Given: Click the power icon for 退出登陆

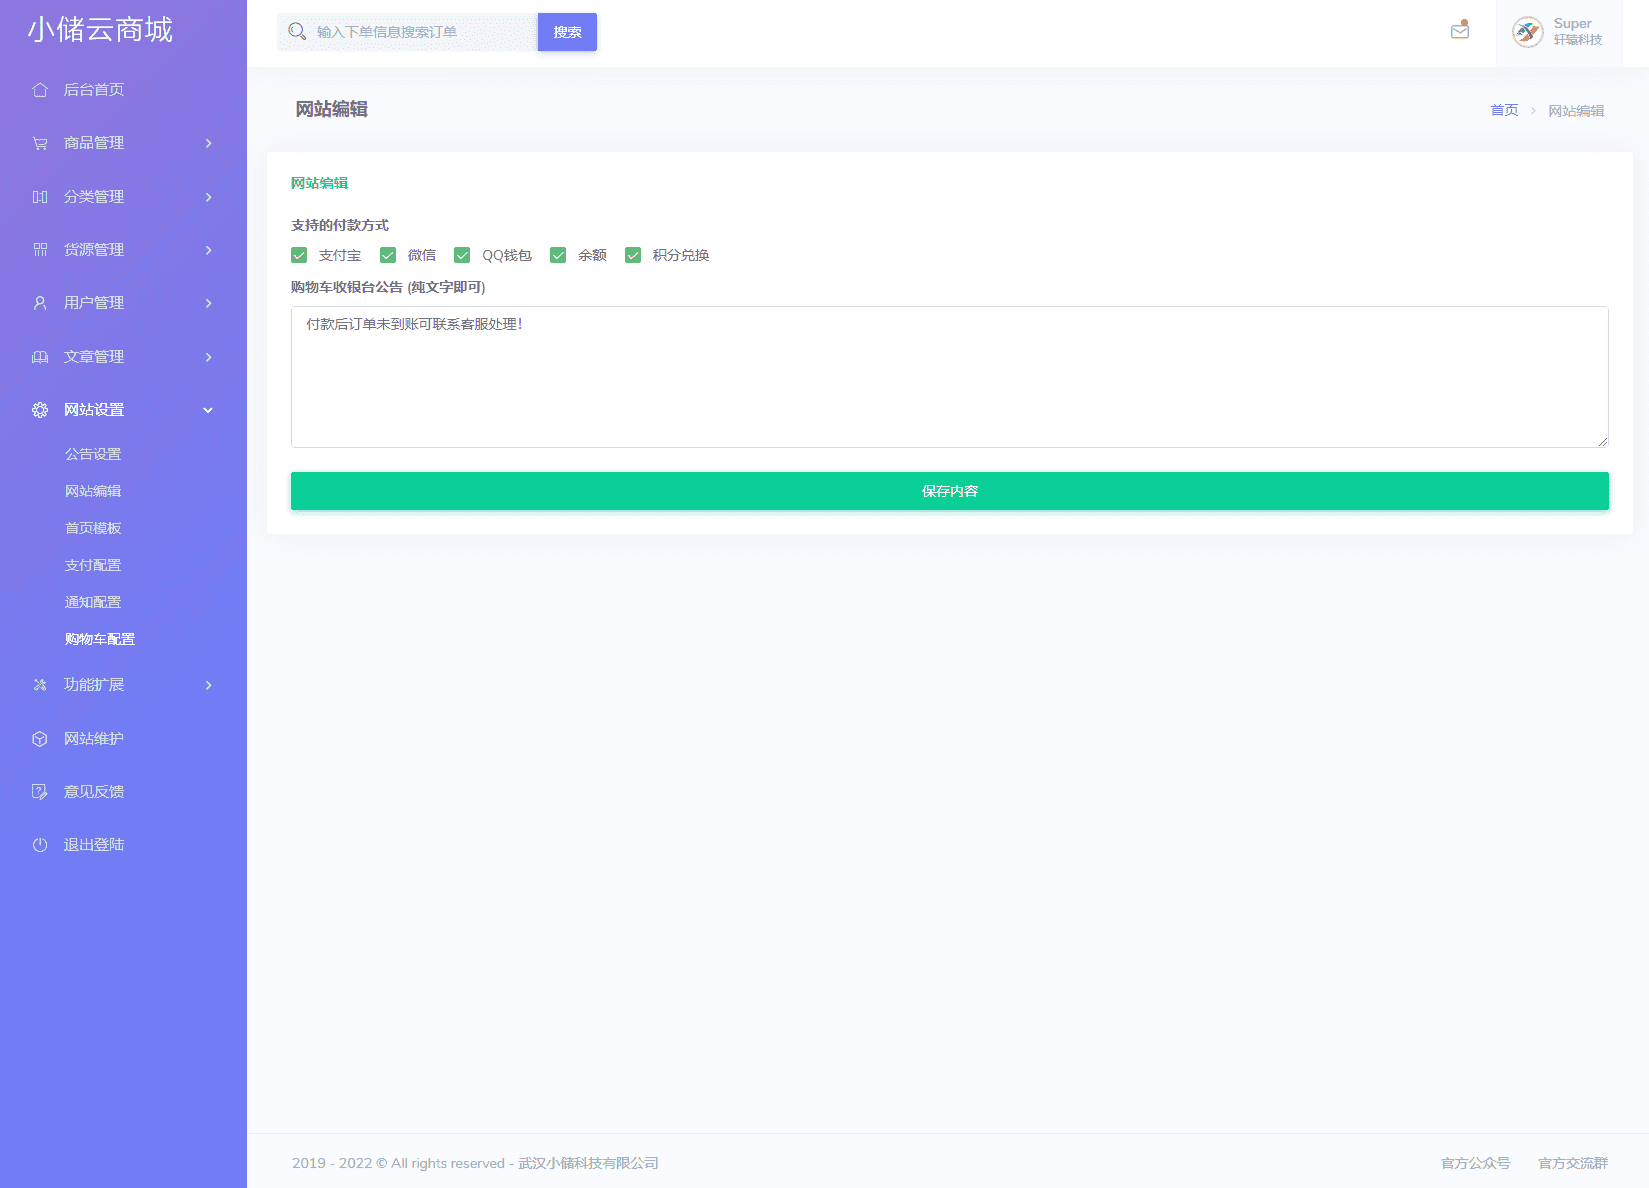Looking at the screenshot, I should coord(40,845).
